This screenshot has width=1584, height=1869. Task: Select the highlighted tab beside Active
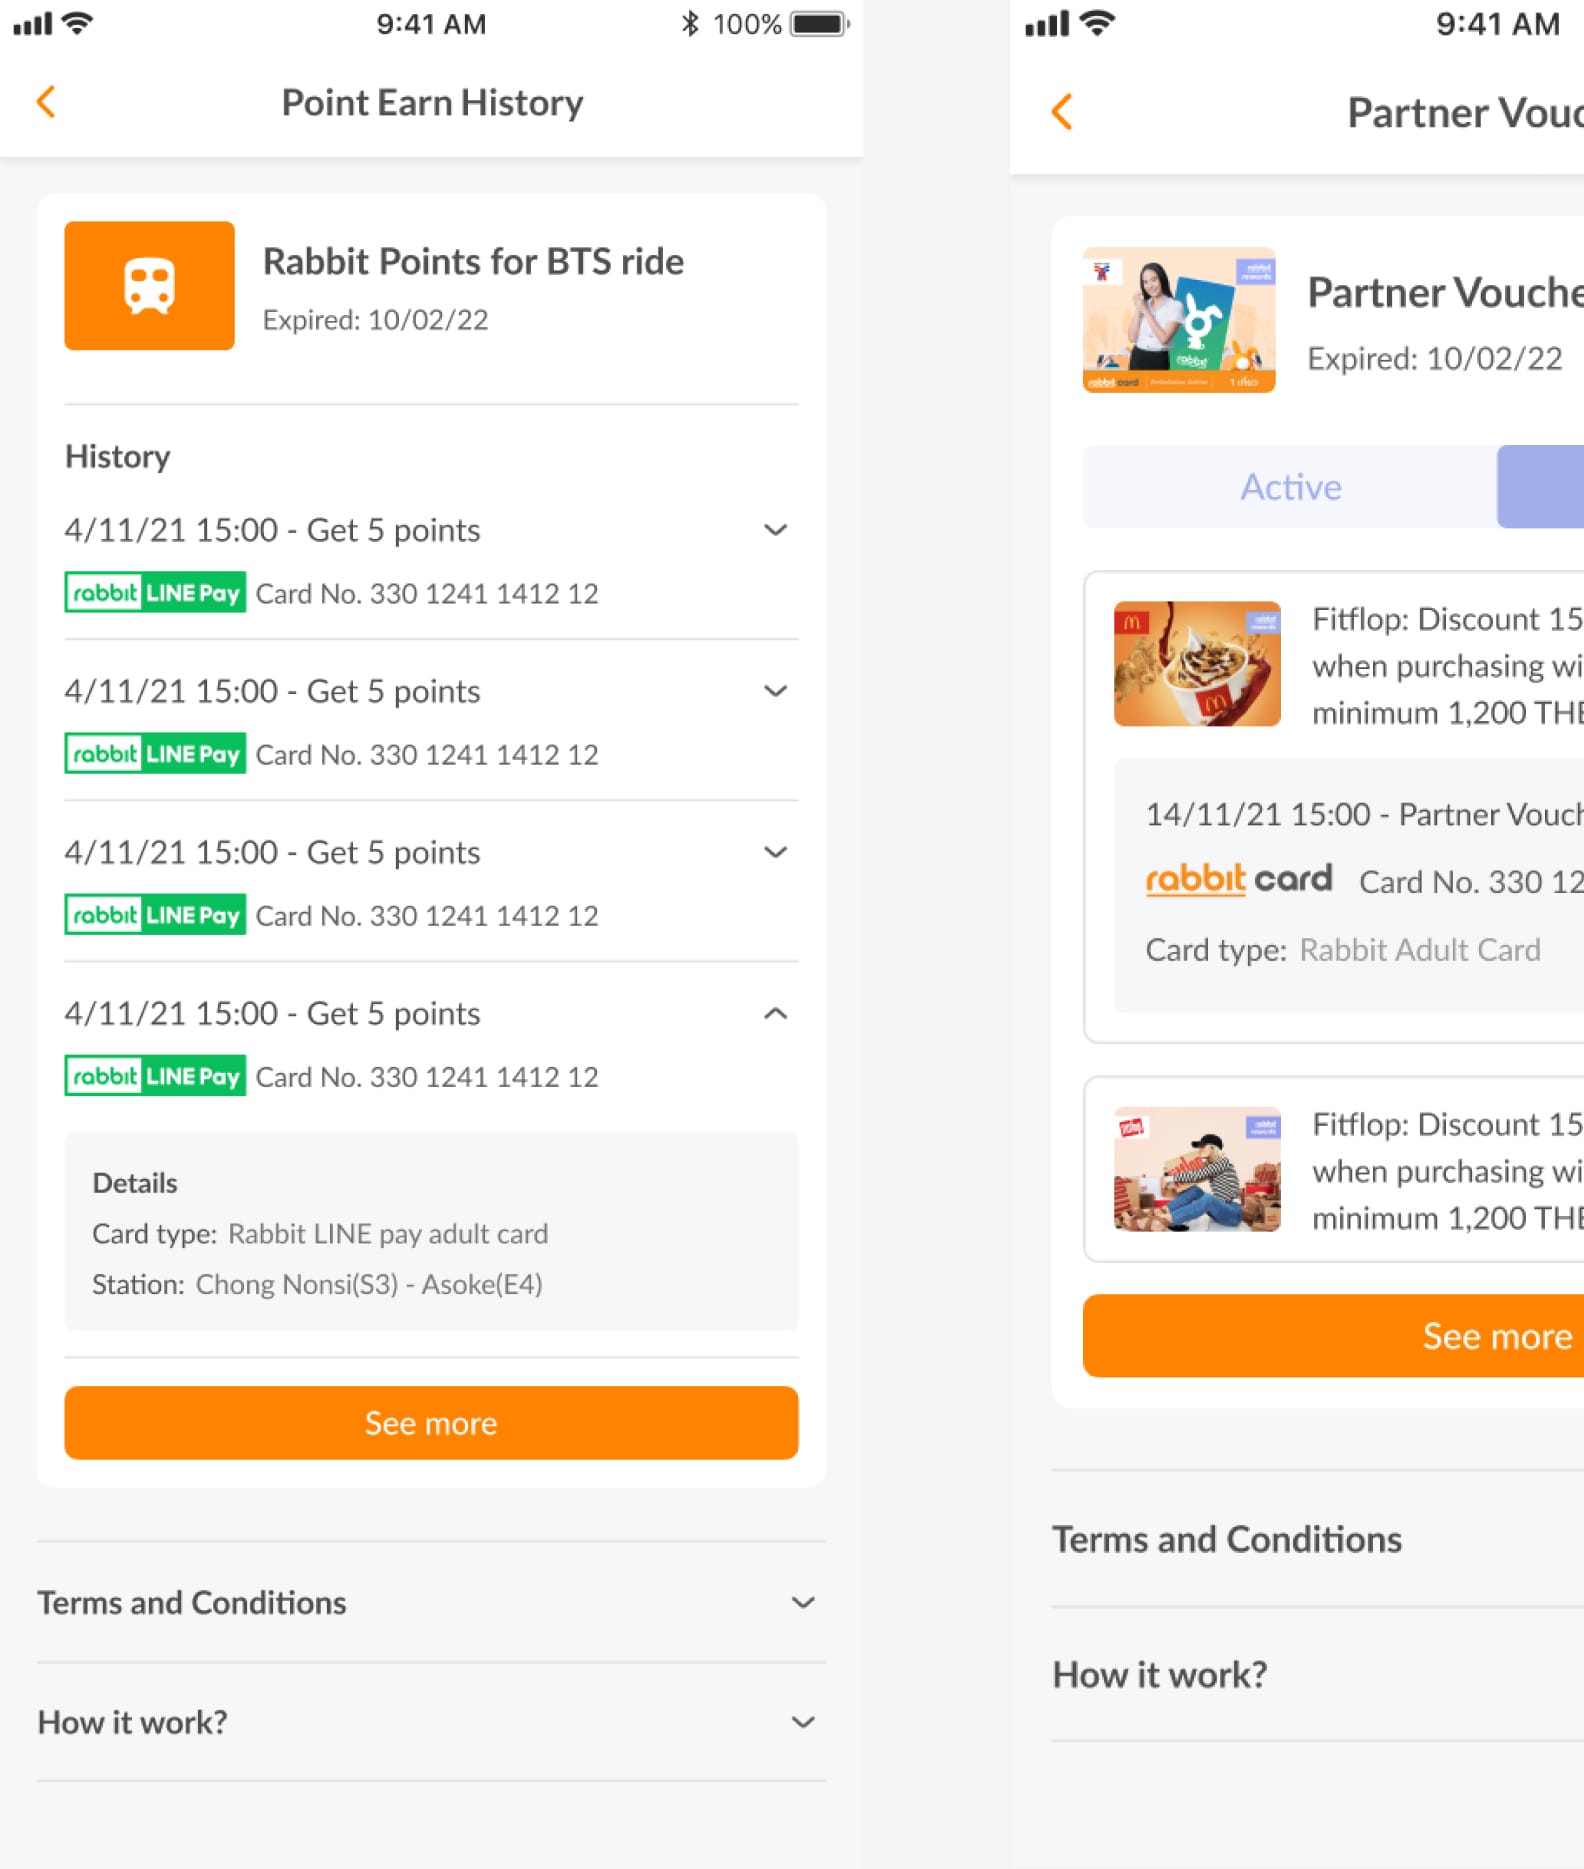[x=1542, y=487]
